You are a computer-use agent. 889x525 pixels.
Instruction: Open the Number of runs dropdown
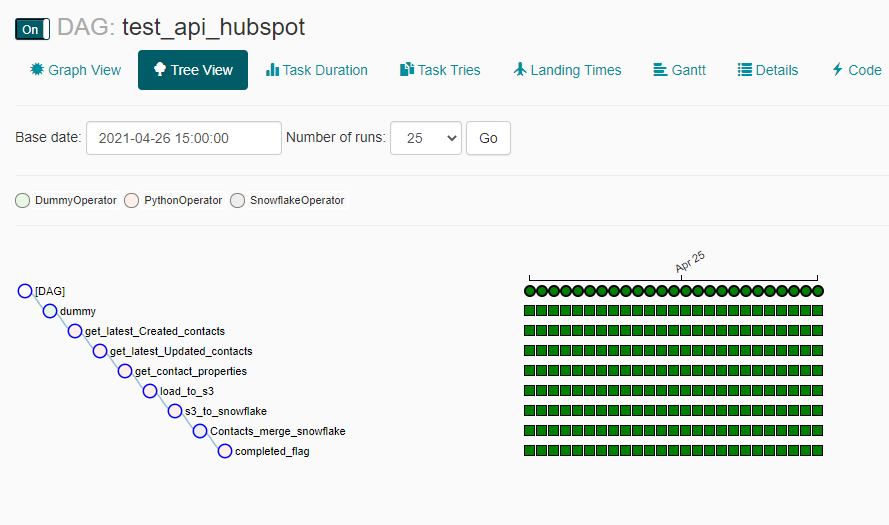tap(426, 138)
